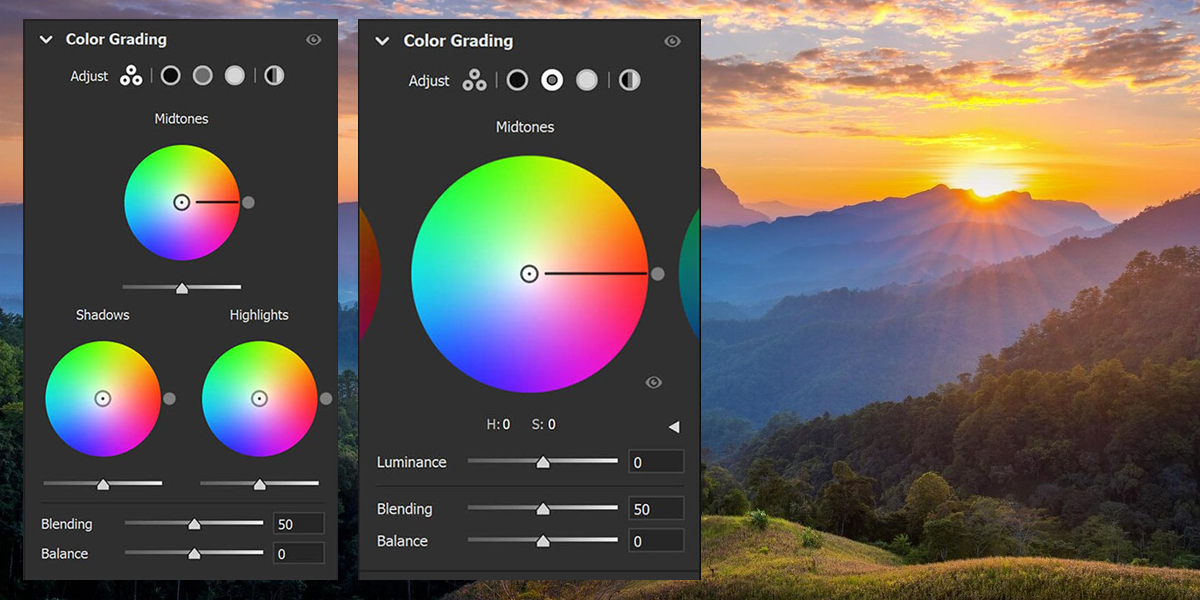Viewport: 1200px width, 600px height.
Task: Collapse the right Color Grading panel
Action: click(x=382, y=41)
